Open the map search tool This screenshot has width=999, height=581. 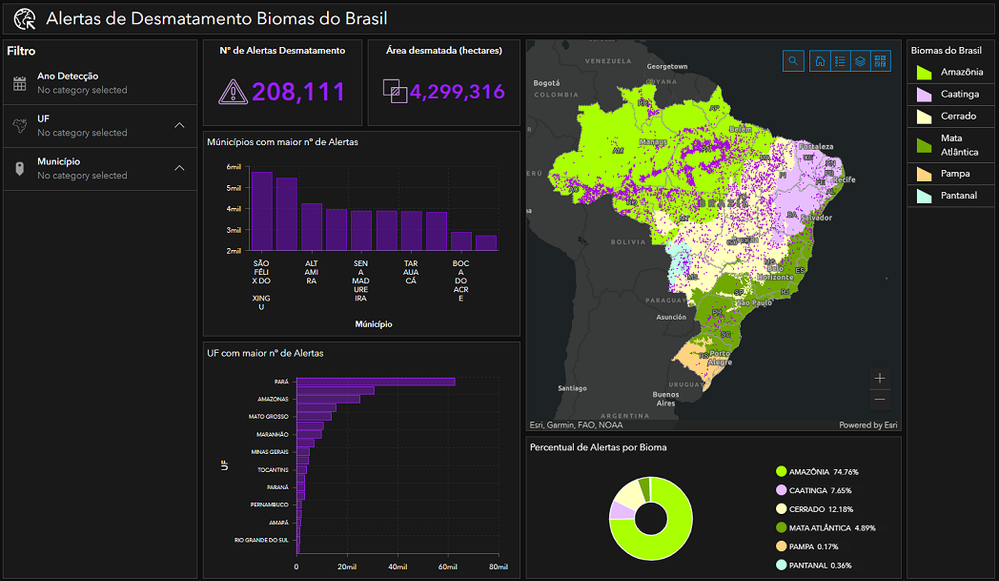(793, 61)
